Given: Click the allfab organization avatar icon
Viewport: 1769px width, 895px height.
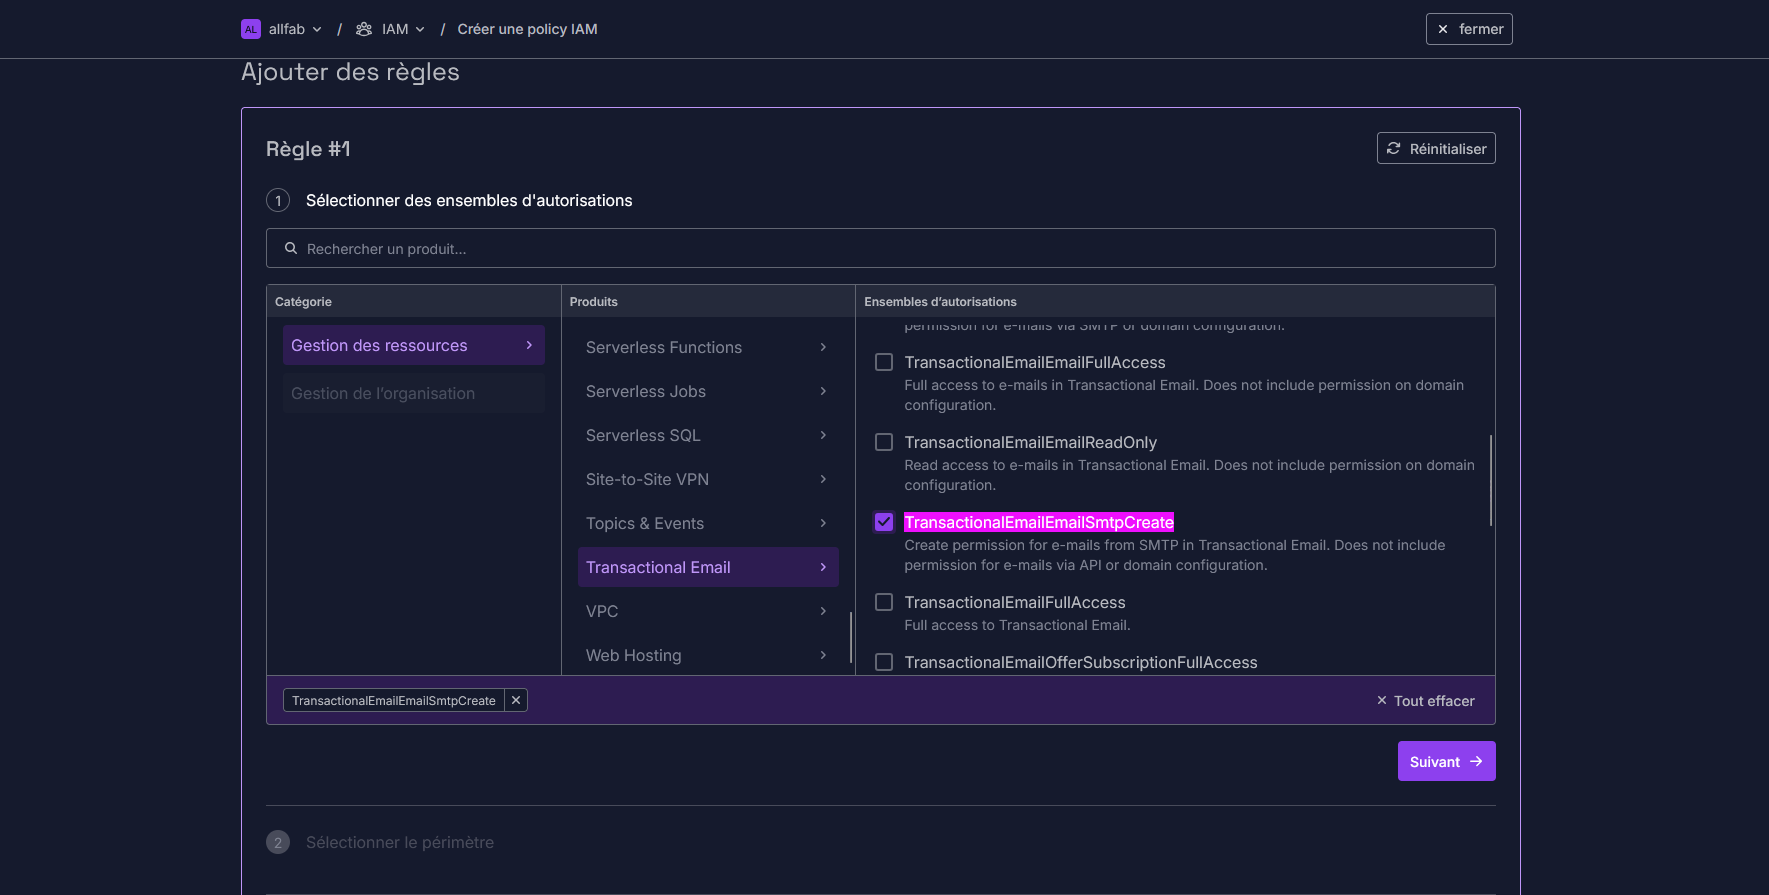Looking at the screenshot, I should tap(251, 29).
